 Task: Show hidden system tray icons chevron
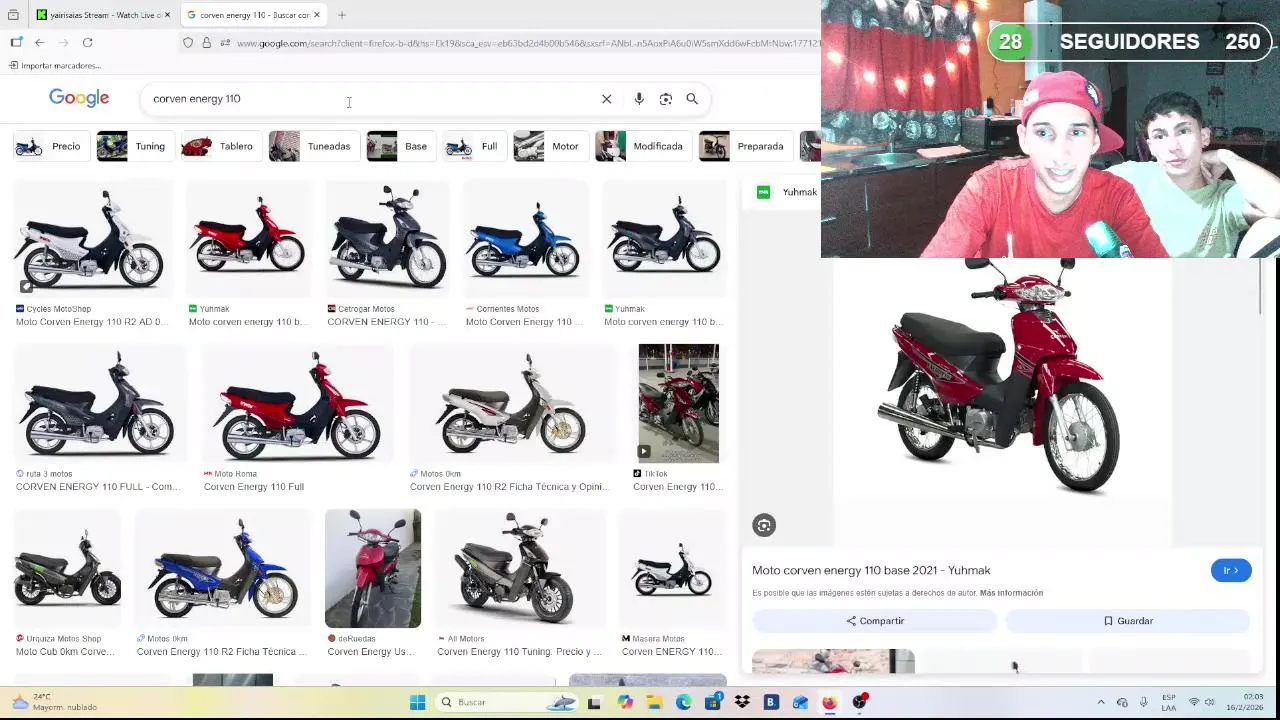[1101, 702]
